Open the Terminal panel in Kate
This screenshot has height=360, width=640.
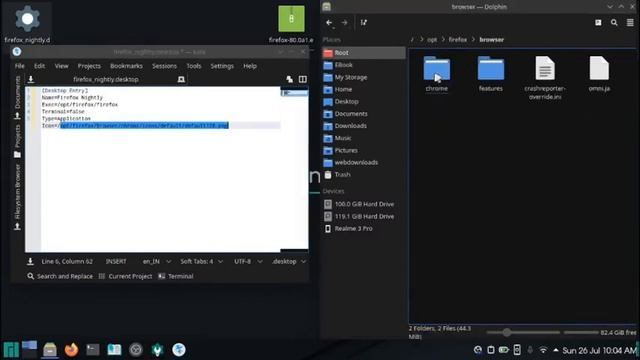176,276
